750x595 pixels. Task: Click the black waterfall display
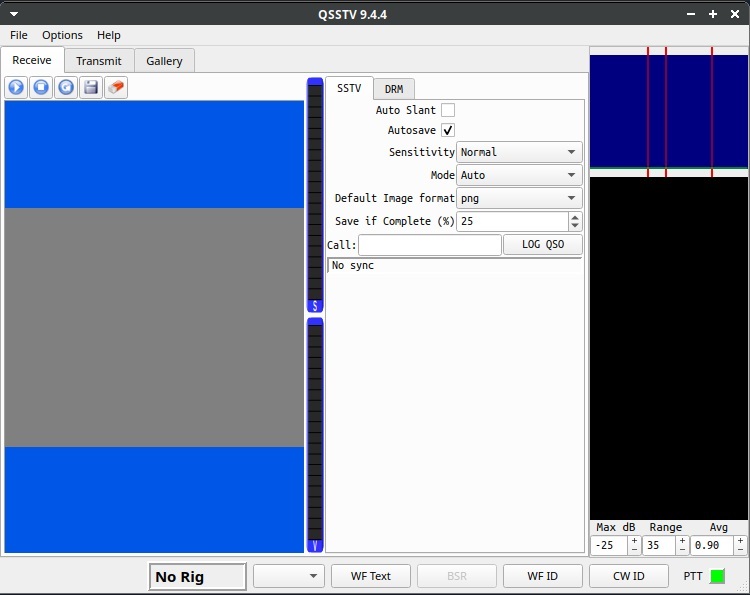(669, 348)
